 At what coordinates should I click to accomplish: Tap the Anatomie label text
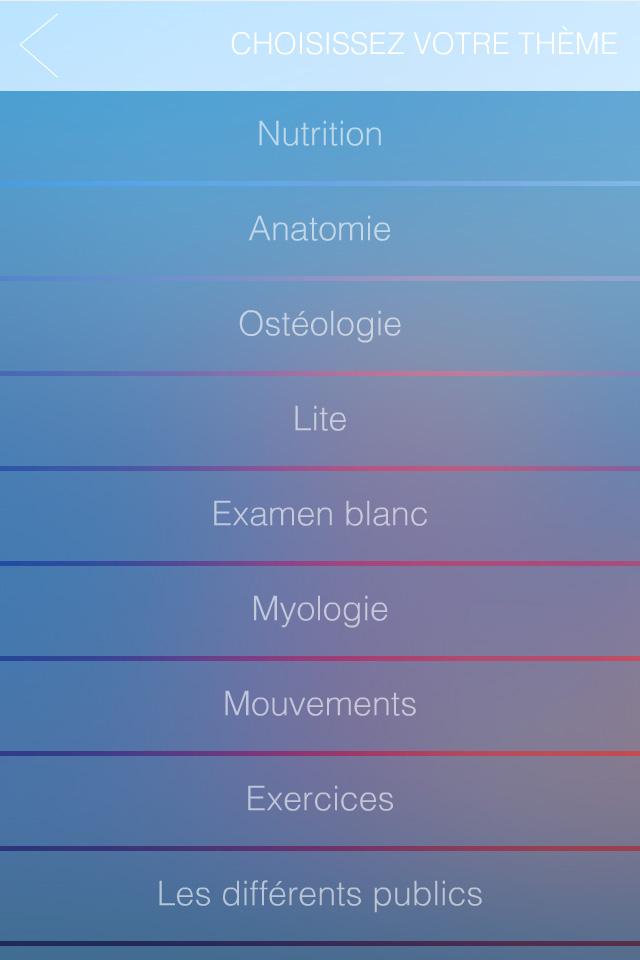pyautogui.click(x=320, y=228)
